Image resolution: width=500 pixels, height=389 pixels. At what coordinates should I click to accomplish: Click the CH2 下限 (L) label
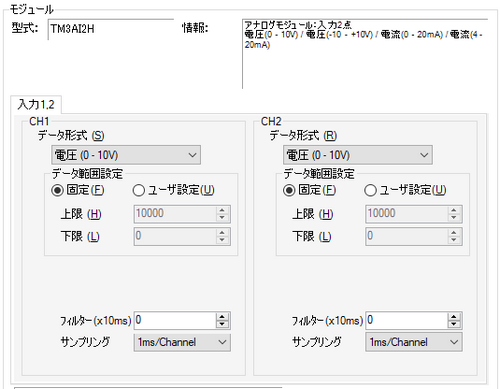tap(312, 237)
